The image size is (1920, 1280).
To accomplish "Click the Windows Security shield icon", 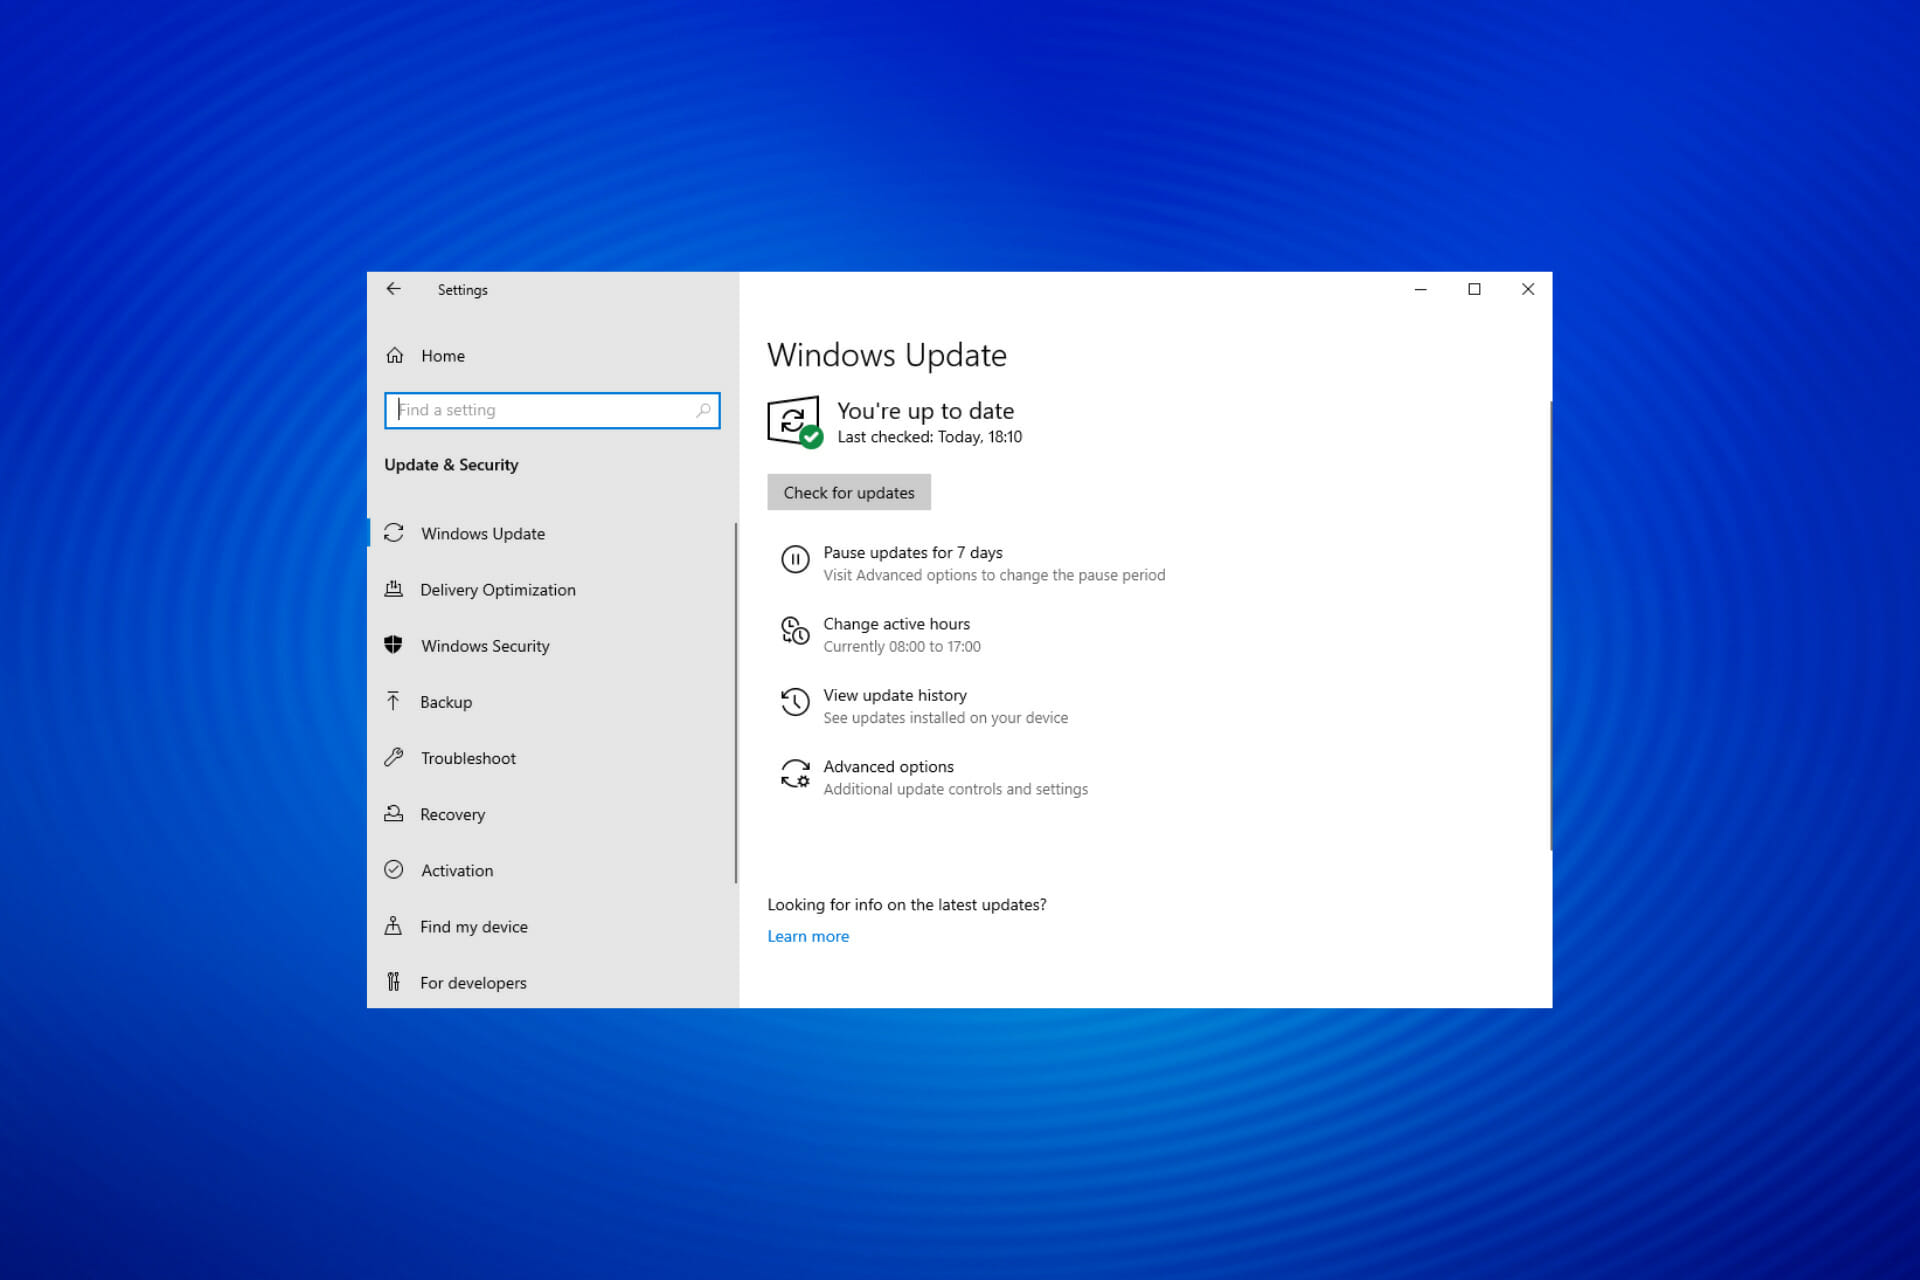I will 394,645.
